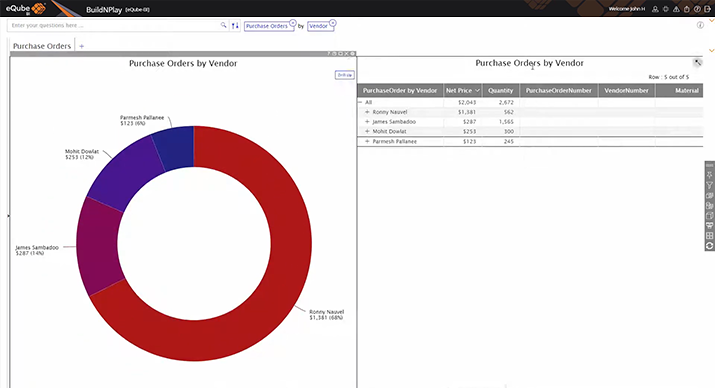Select the Purchase Orders tab

pos(42,46)
